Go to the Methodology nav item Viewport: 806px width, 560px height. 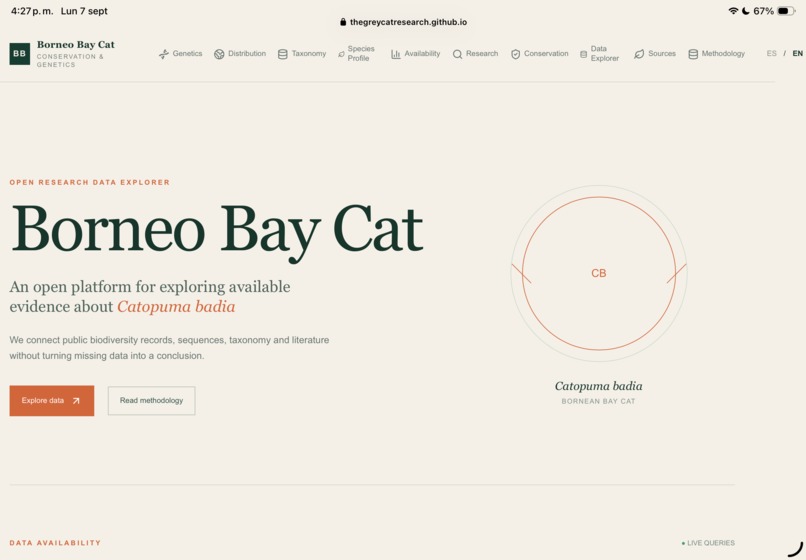click(717, 53)
